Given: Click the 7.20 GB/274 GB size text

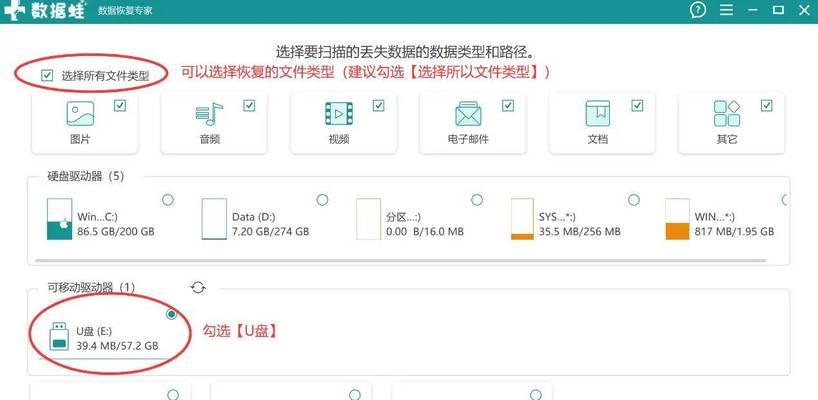Looking at the screenshot, I should [270, 231].
